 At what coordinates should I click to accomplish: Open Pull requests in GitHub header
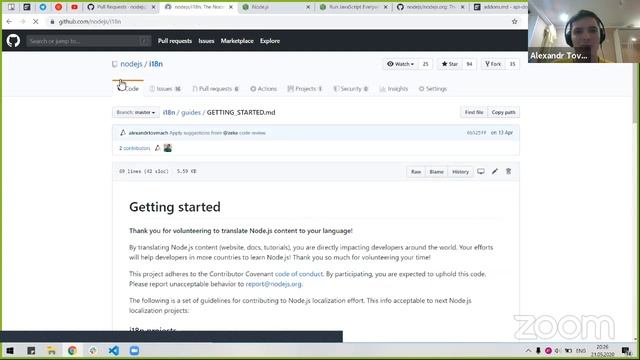tap(175, 41)
